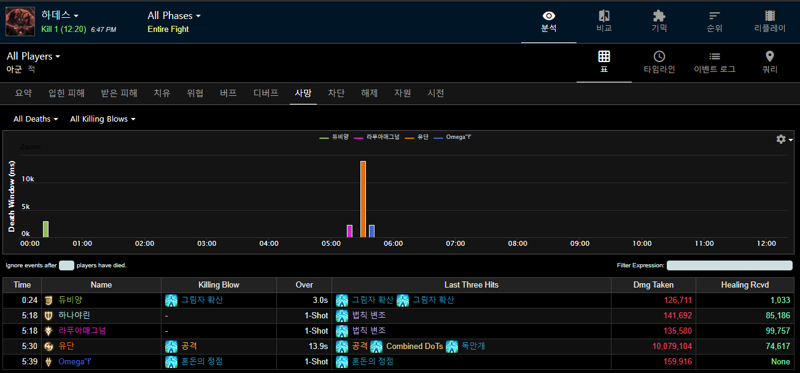Switch to the 입힌 피해 tab
This screenshot has width=800, height=373.
(66, 93)
